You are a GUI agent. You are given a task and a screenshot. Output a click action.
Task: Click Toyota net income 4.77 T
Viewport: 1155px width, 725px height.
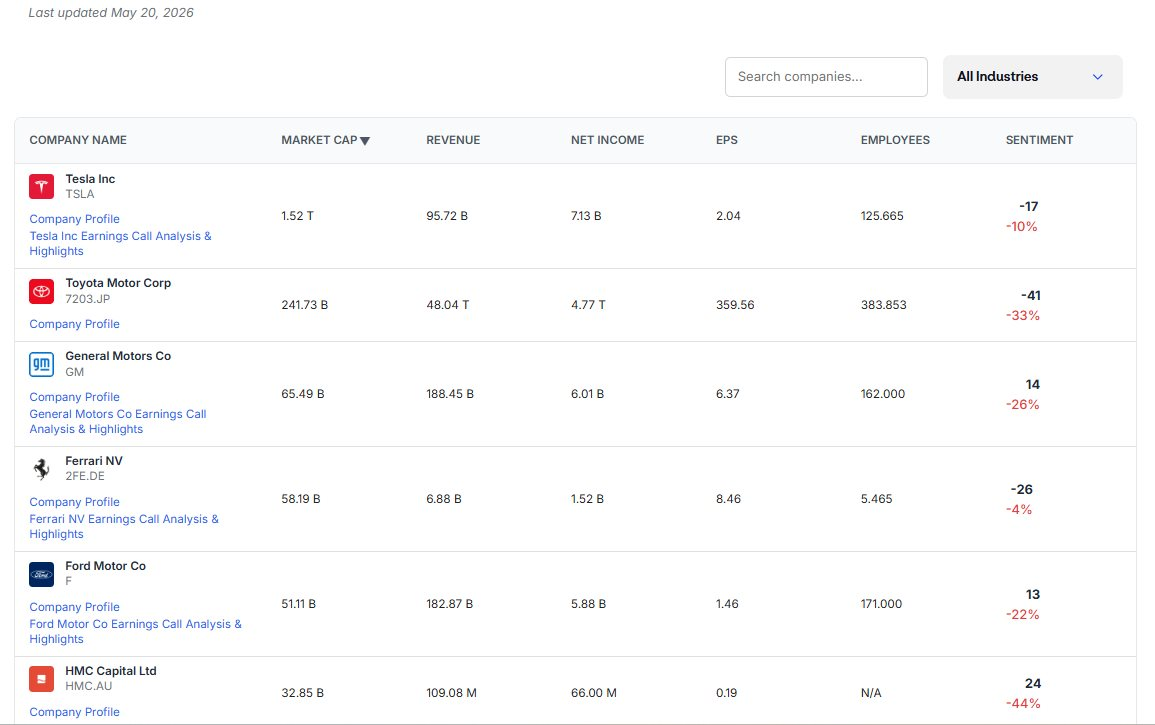pos(588,305)
